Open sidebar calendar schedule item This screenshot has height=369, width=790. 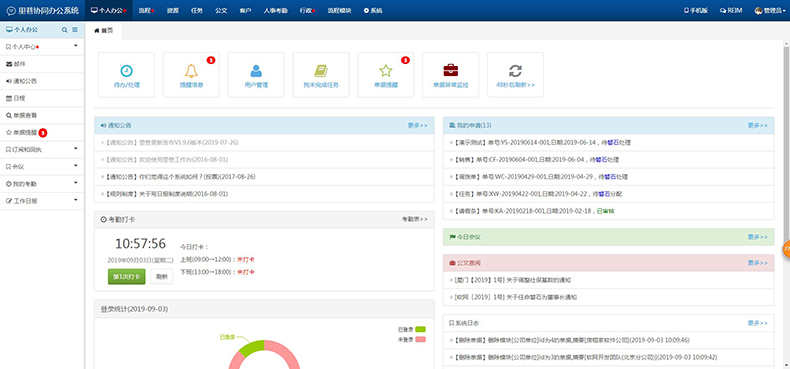tap(41, 98)
